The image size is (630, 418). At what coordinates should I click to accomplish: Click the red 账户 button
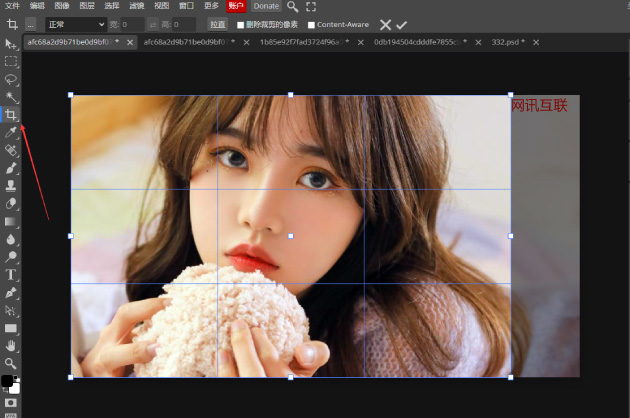tap(236, 6)
